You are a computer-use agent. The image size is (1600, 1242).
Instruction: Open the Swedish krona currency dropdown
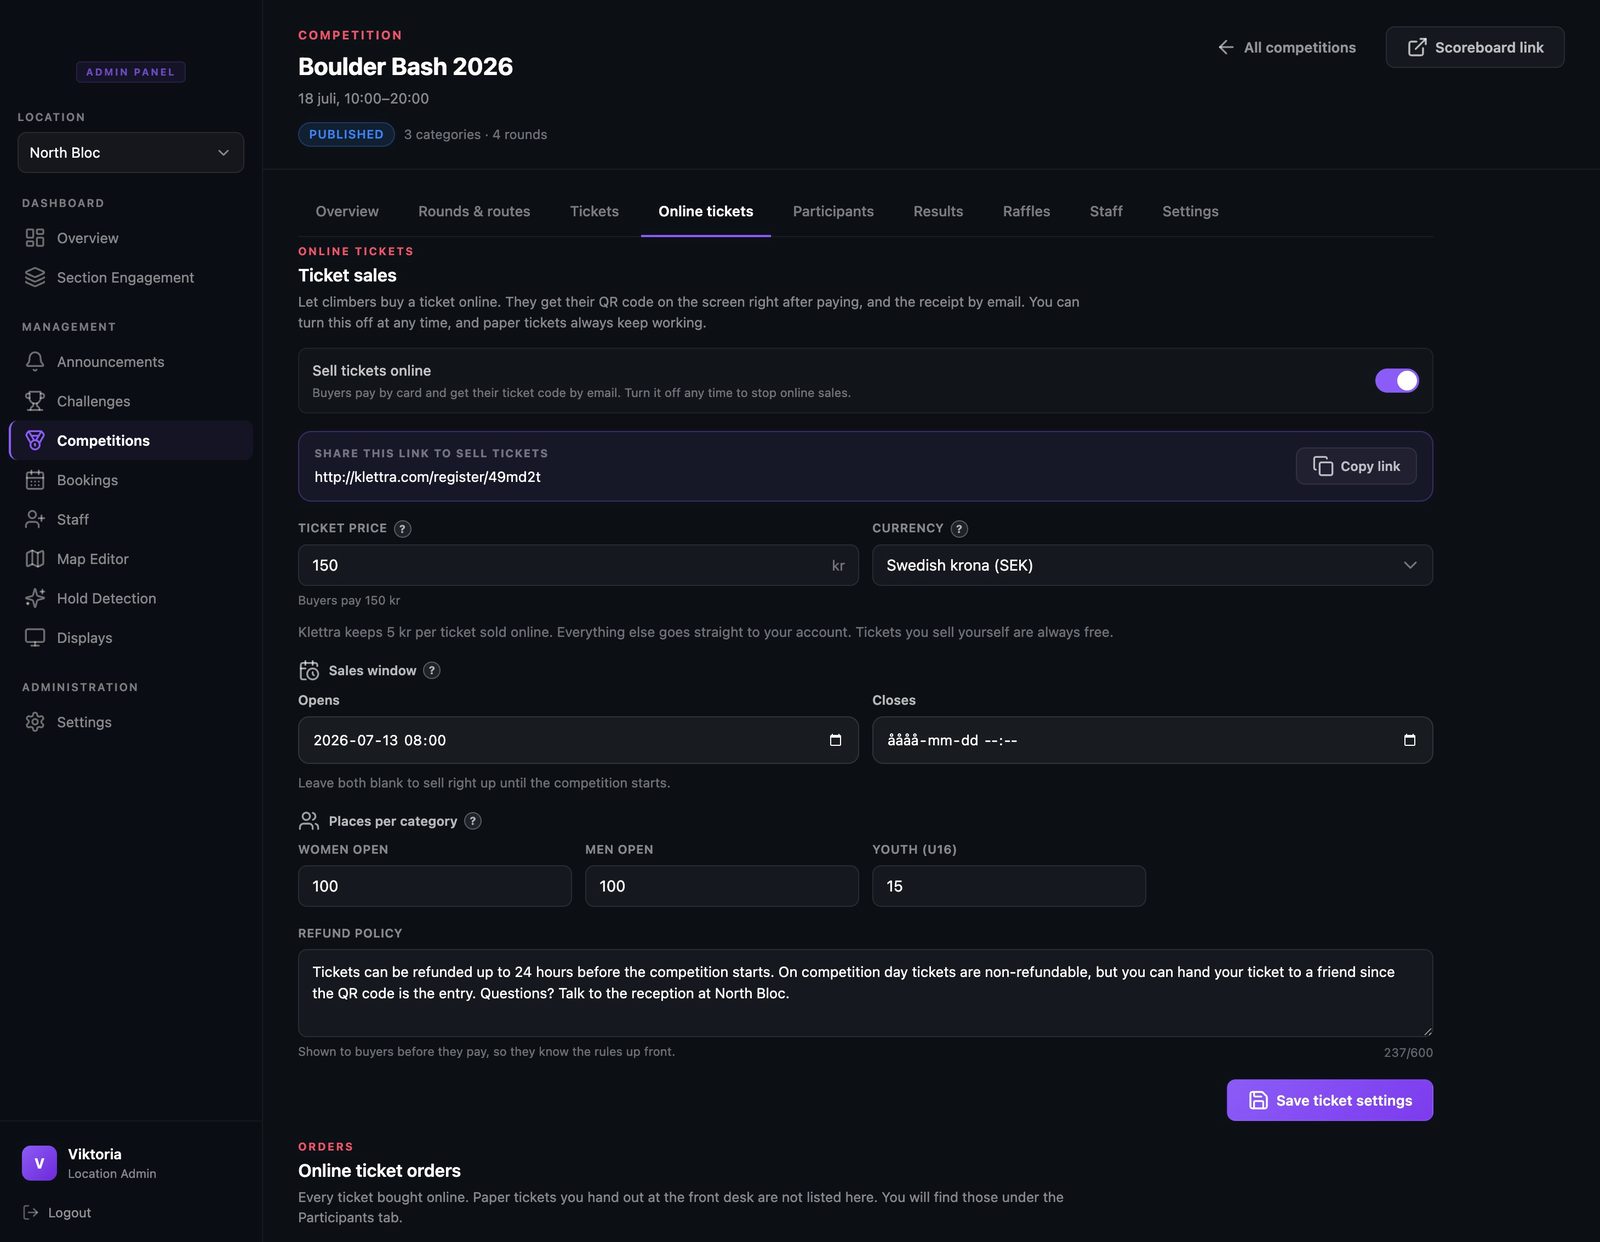[x=1152, y=565]
